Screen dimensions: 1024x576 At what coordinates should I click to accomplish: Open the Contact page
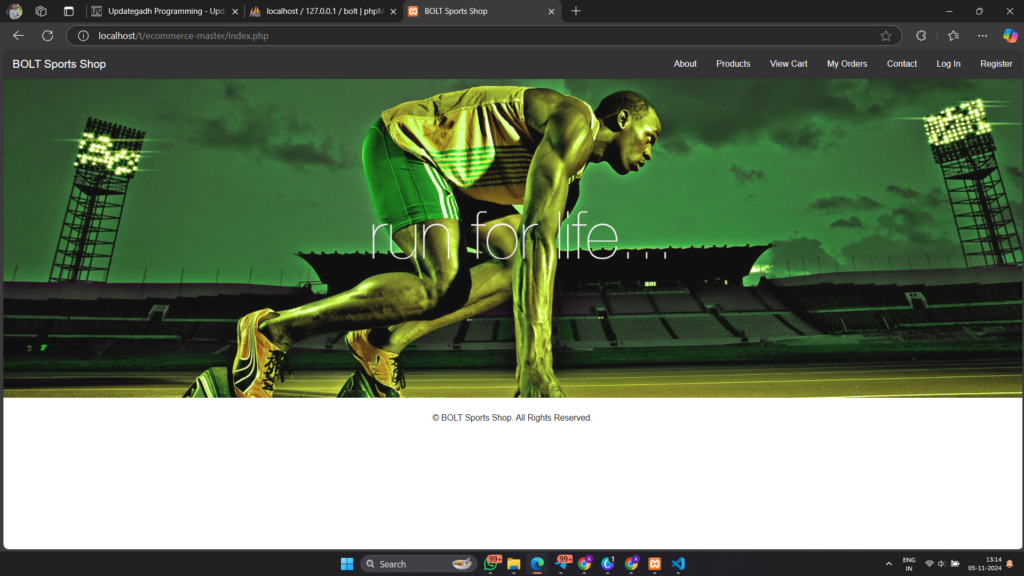901,64
